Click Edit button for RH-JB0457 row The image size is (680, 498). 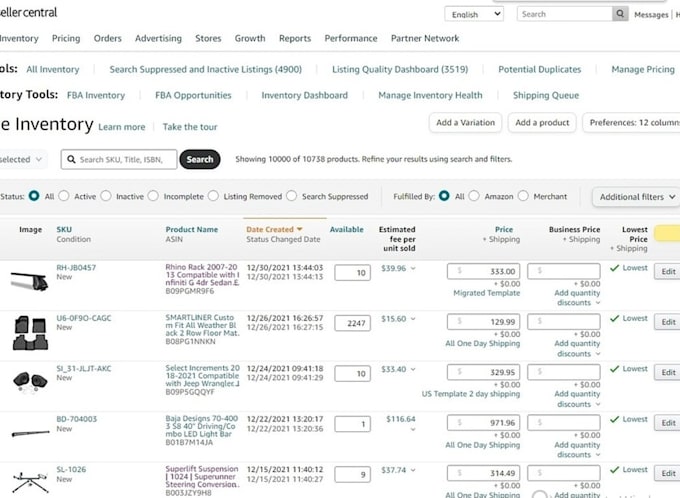coord(668,272)
